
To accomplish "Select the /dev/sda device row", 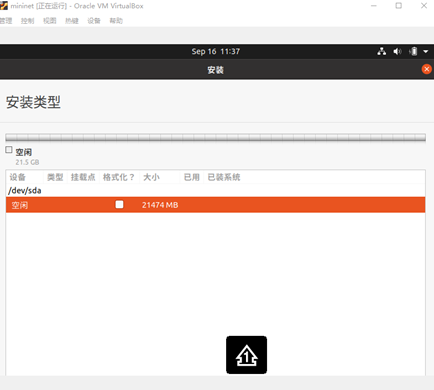I will (x=215, y=191).
